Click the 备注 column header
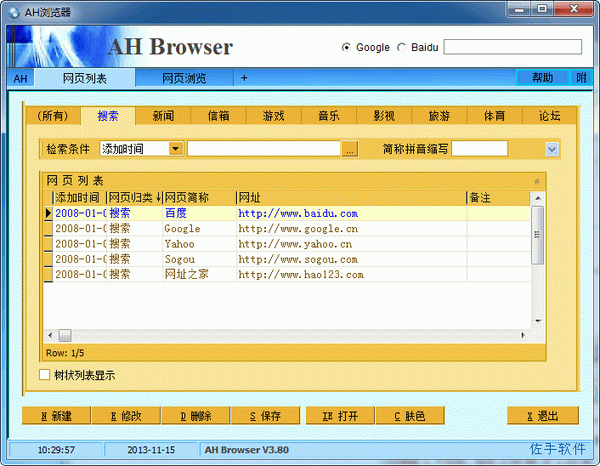 pos(499,198)
